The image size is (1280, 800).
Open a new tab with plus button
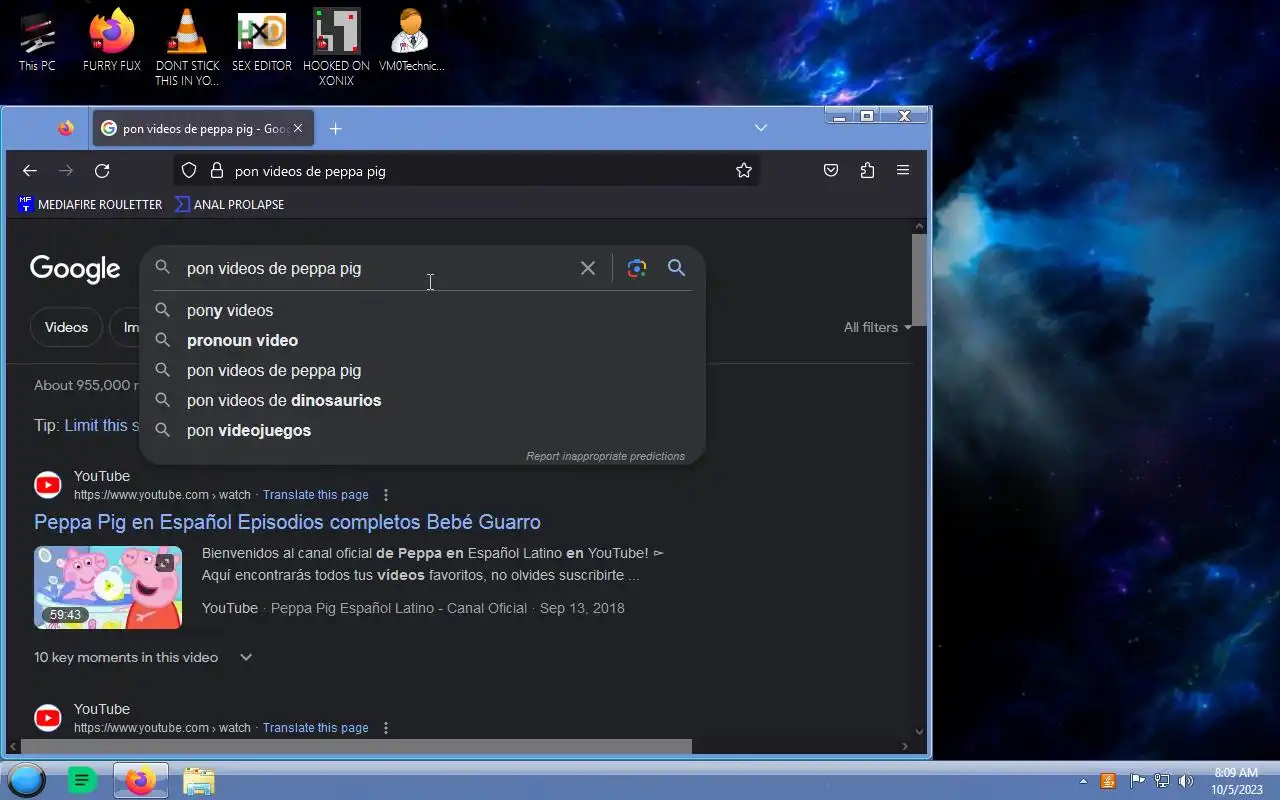336,129
